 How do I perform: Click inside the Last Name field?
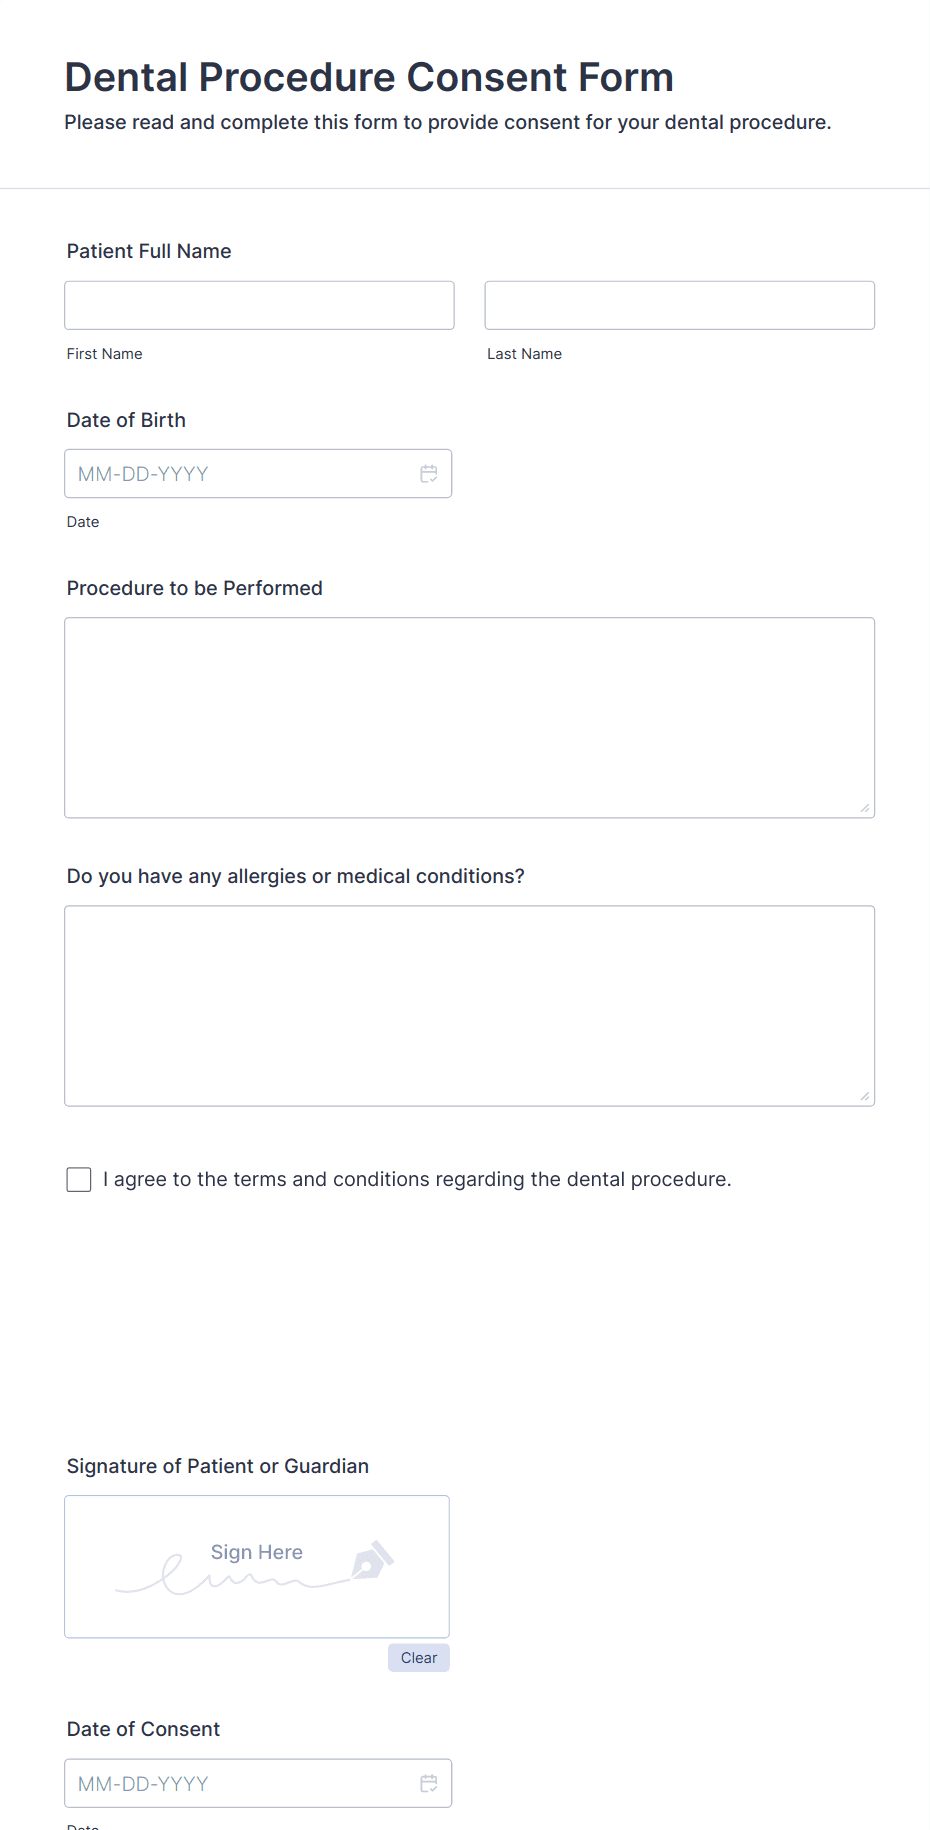click(679, 305)
